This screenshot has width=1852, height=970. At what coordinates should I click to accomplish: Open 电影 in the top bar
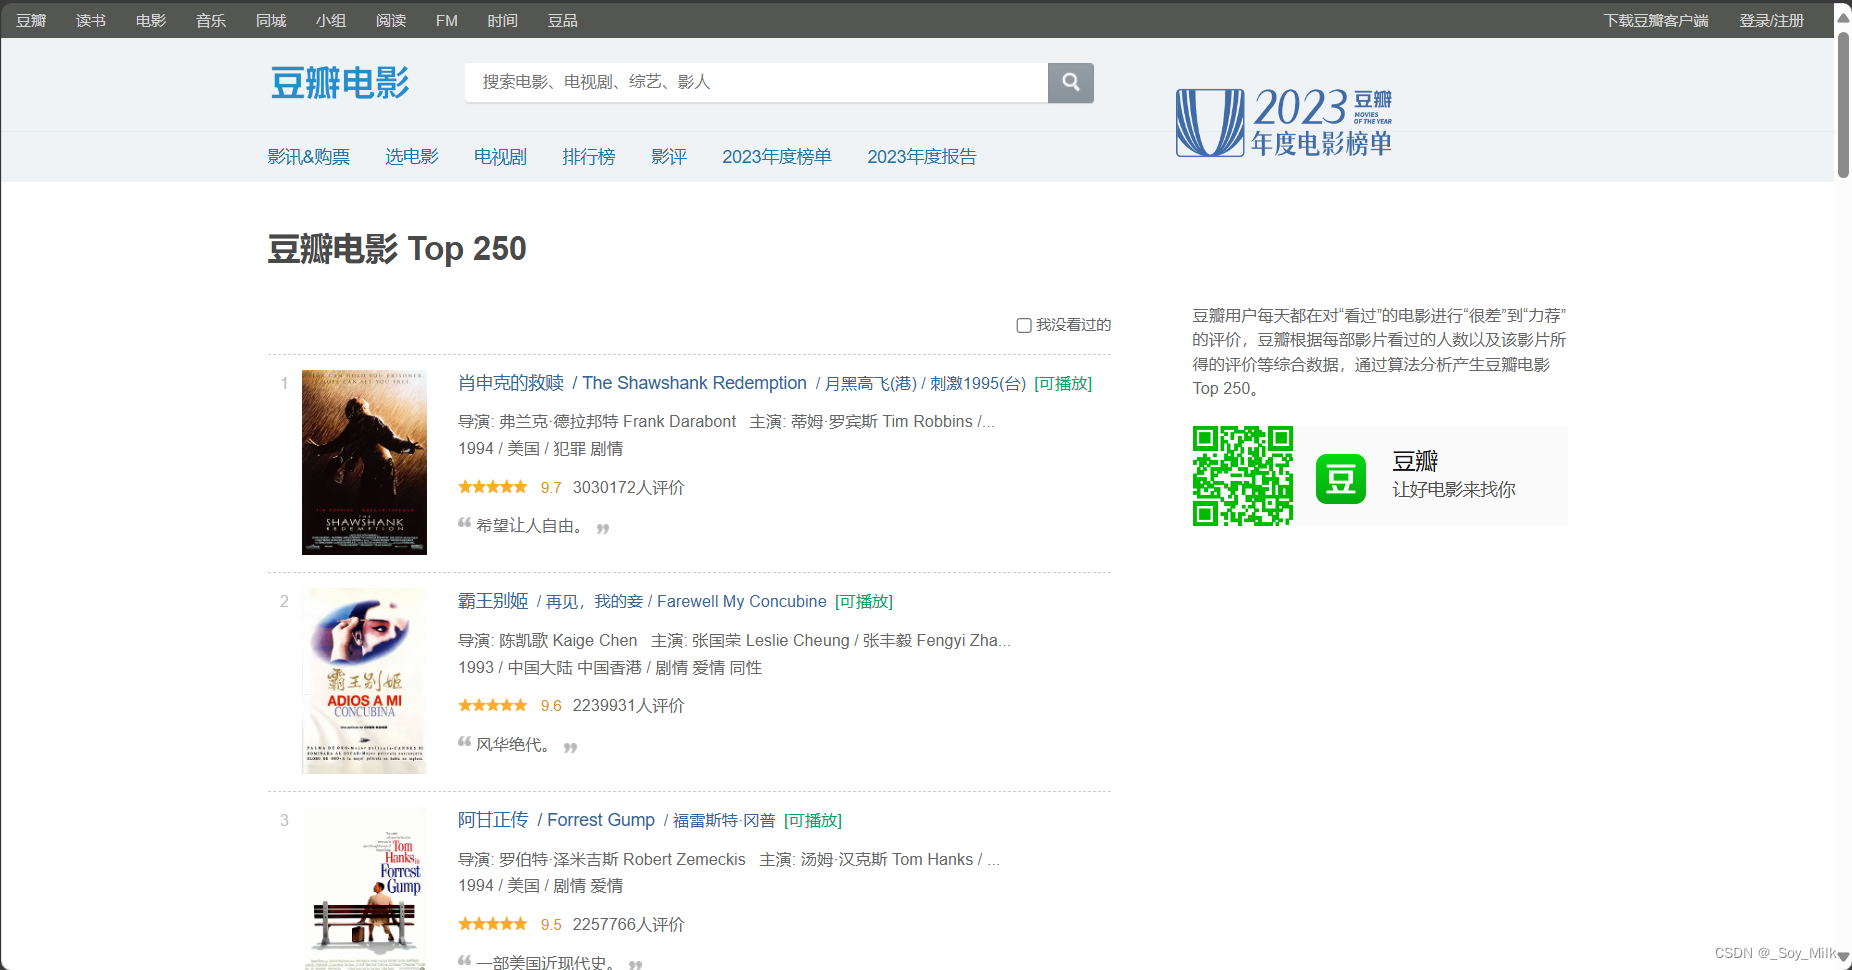[151, 20]
